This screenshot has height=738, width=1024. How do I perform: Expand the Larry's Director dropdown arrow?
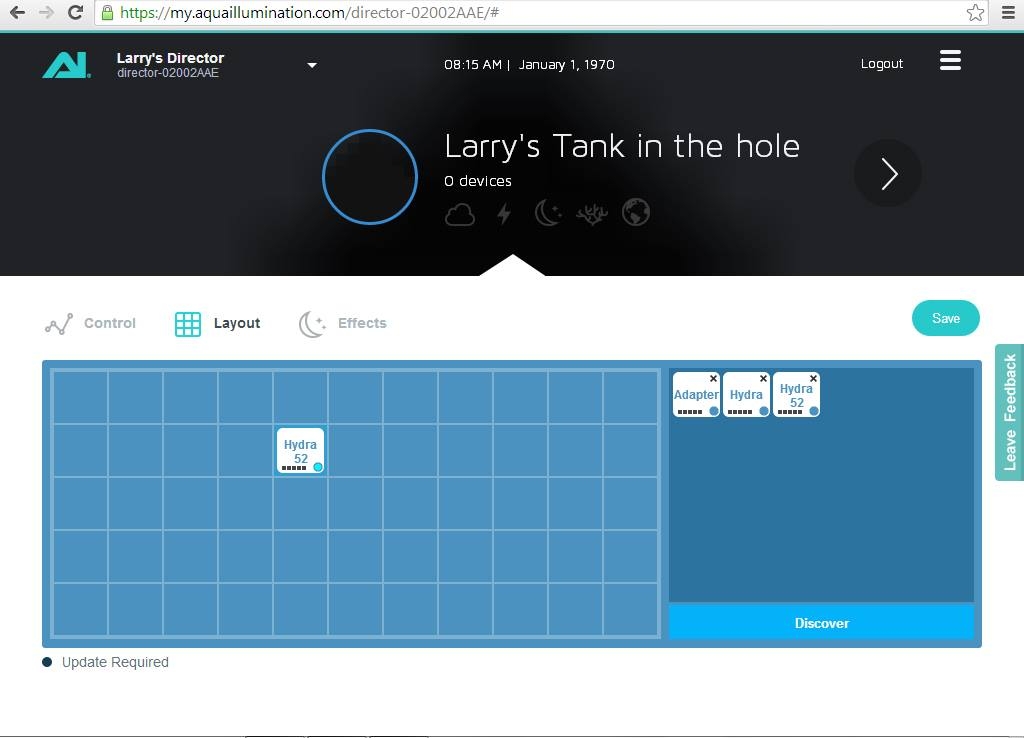coord(312,65)
